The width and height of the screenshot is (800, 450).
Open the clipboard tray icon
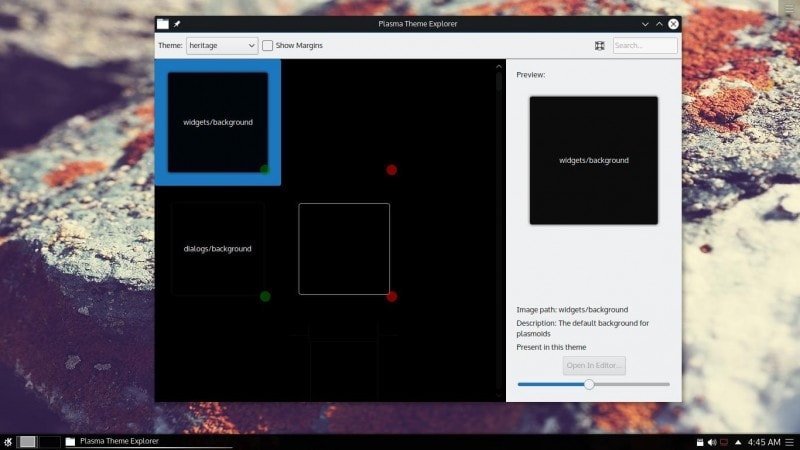click(x=700, y=442)
